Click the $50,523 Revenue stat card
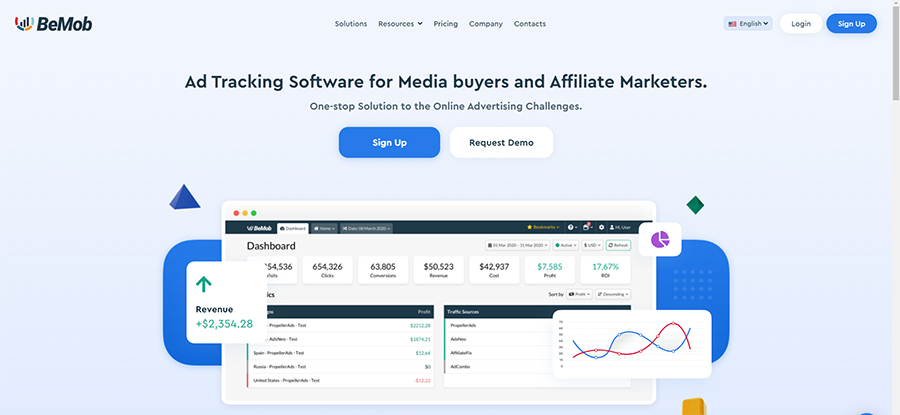This screenshot has width=900, height=415. coord(439,270)
